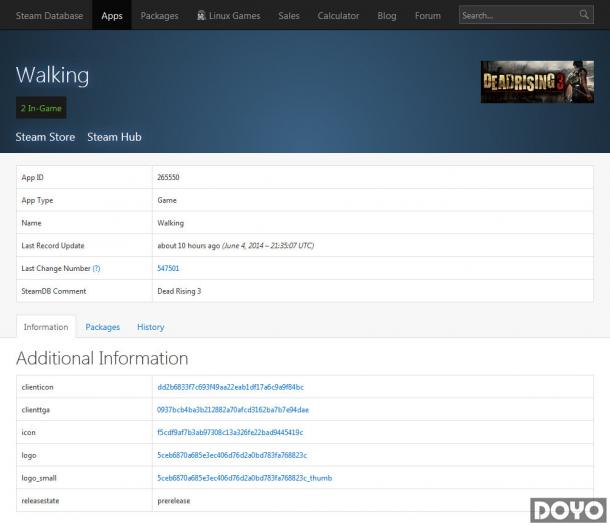Click the Last Record Update label
Image resolution: width=610 pixels, height=526 pixels.
point(53,245)
